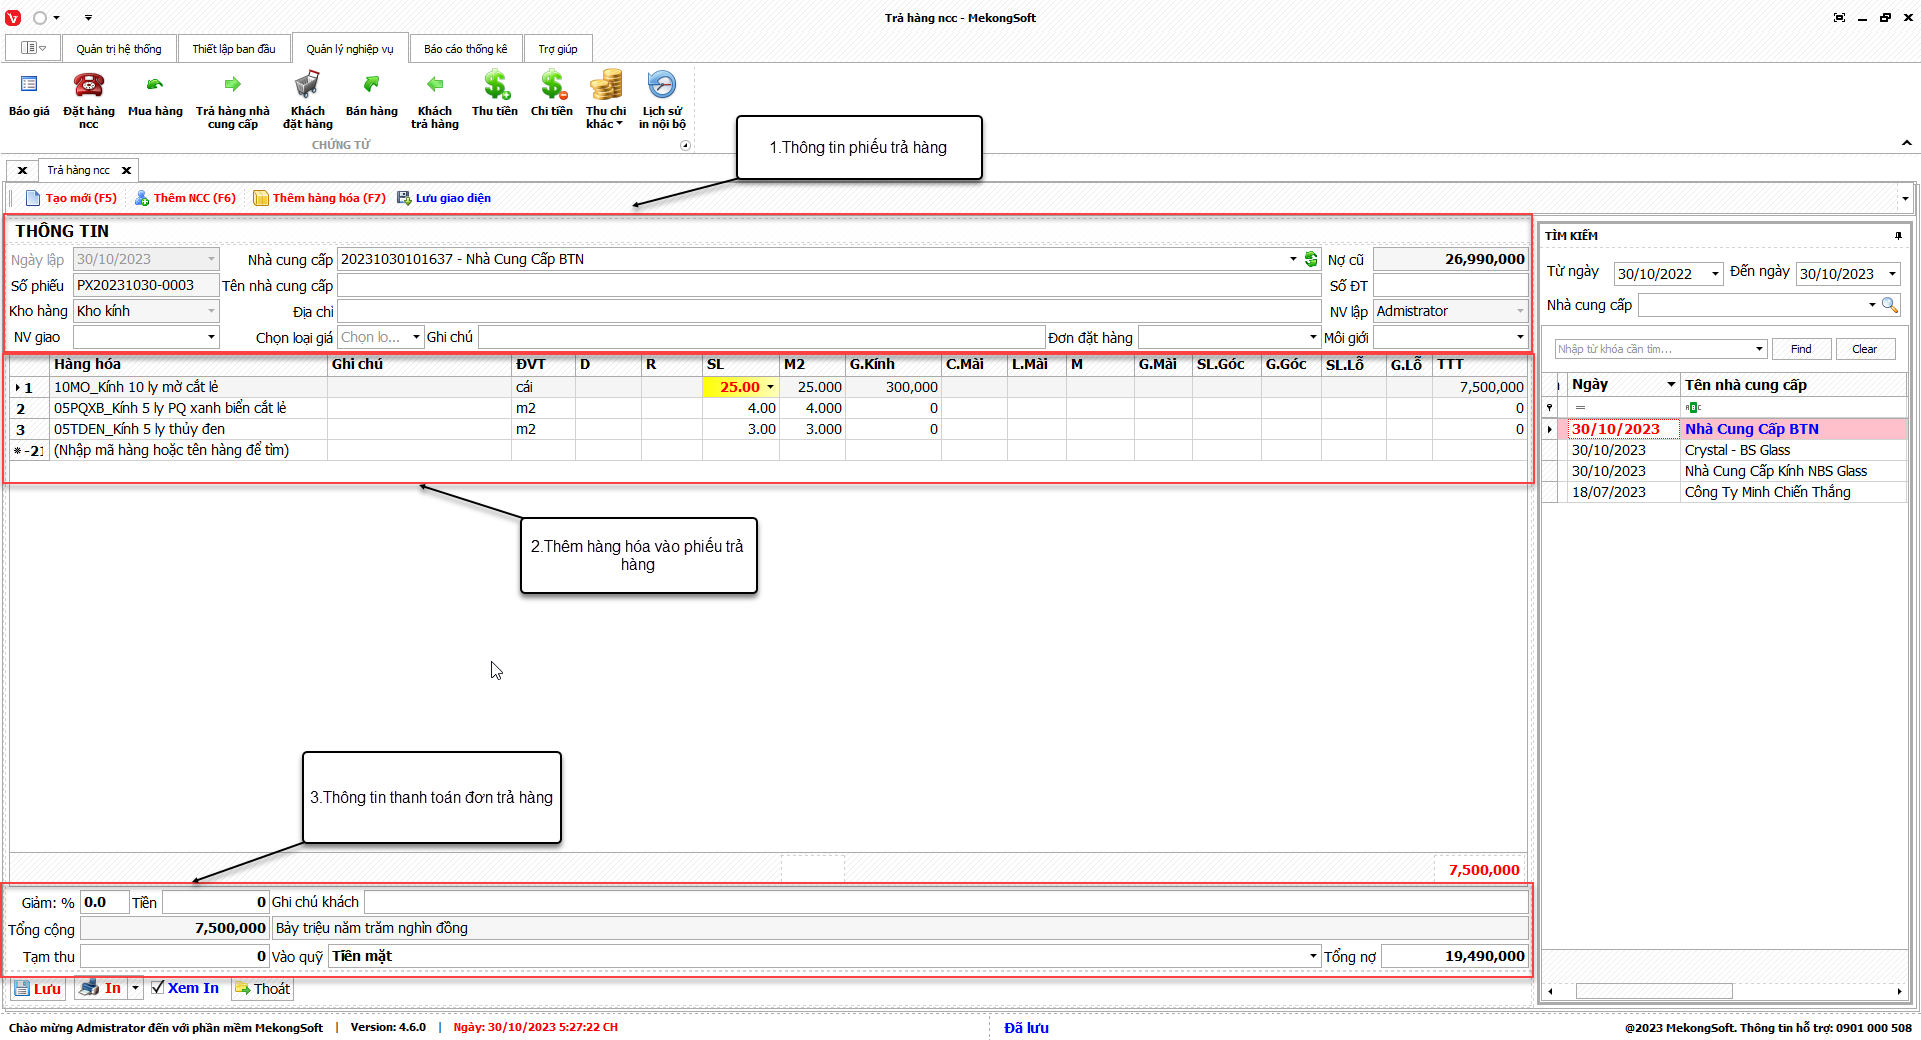Image resolution: width=1921 pixels, height=1040 pixels.
Task: Open the Mua hàng purchase icon
Action: tap(155, 96)
